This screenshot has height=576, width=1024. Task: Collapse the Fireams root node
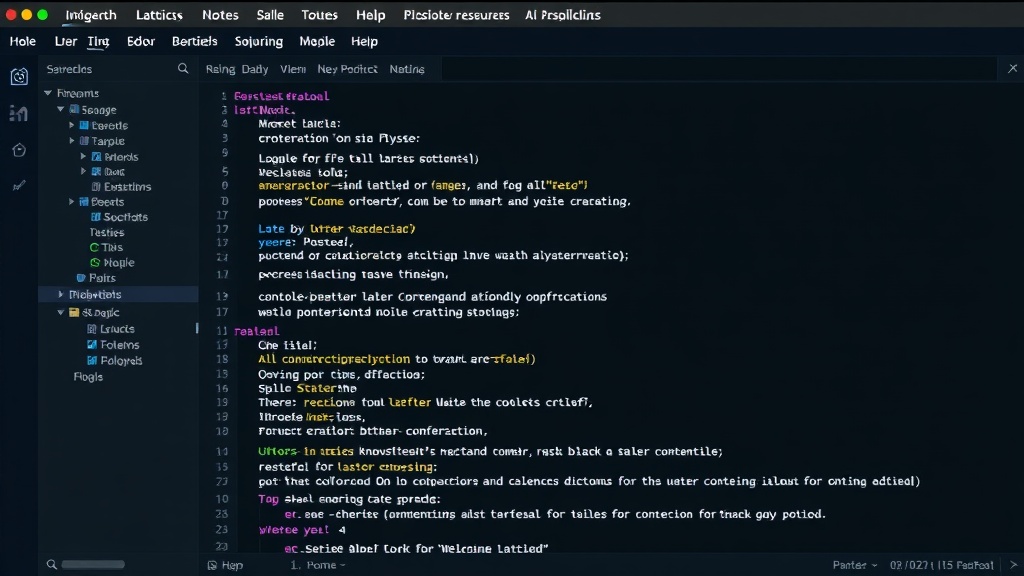(x=48, y=93)
